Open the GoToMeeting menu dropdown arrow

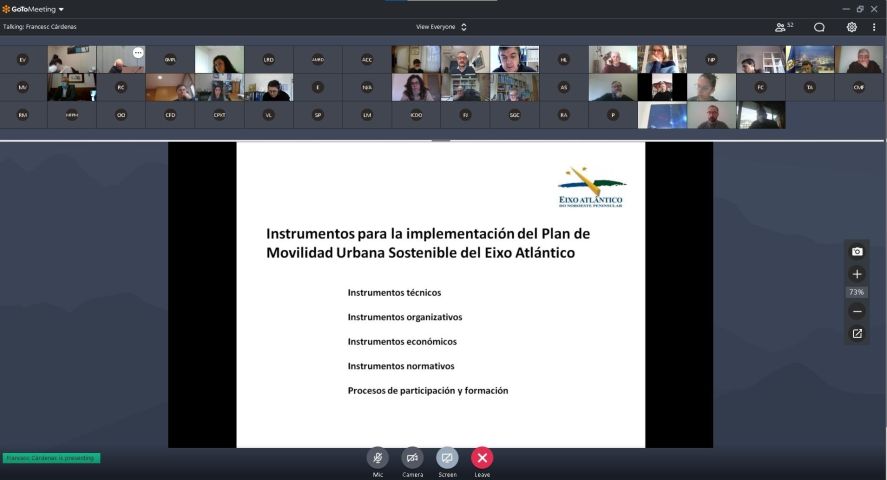click(61, 9)
